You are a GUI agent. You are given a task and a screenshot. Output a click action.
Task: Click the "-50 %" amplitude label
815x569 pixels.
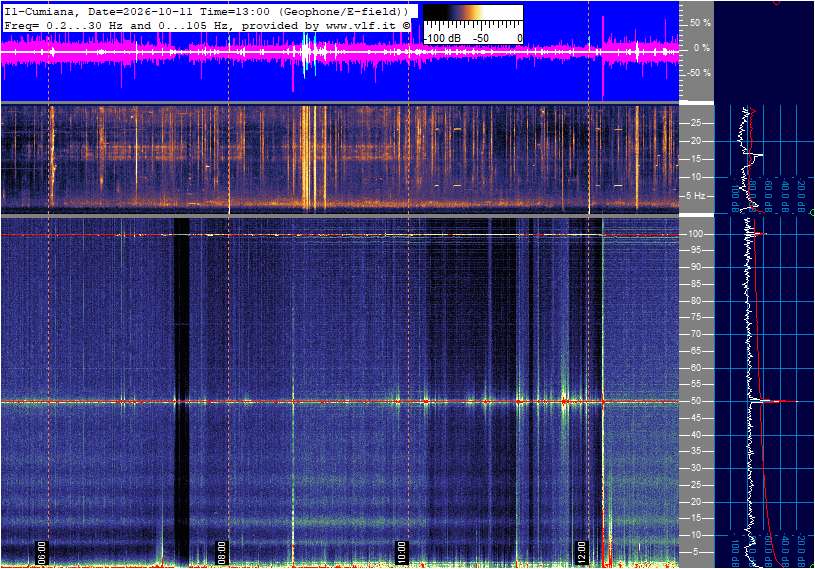coord(698,72)
